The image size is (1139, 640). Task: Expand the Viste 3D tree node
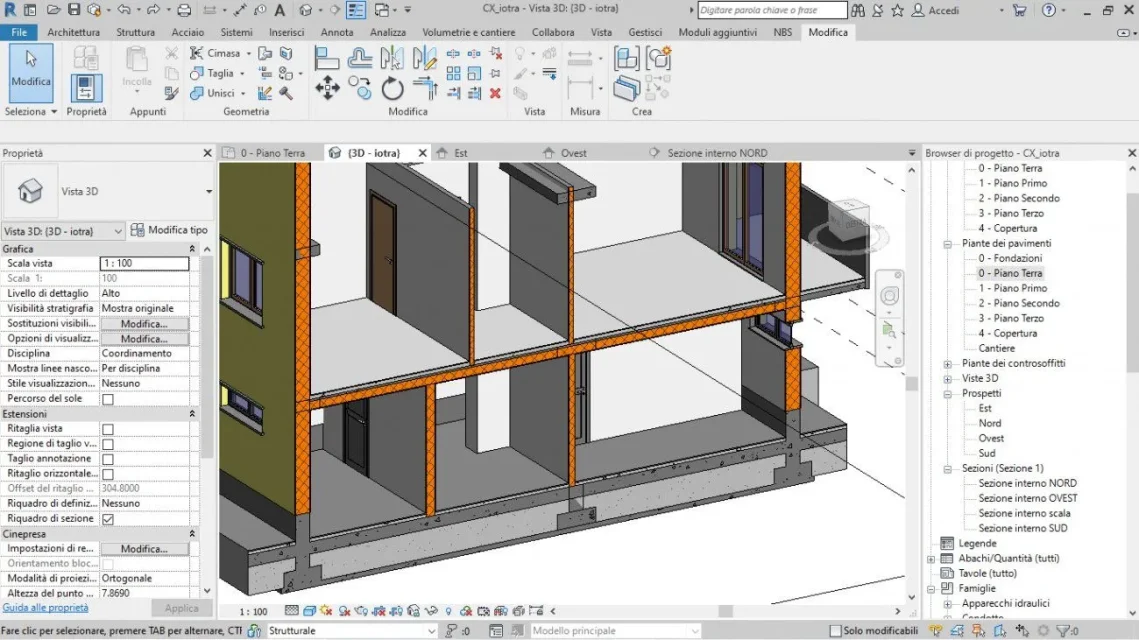click(948, 379)
